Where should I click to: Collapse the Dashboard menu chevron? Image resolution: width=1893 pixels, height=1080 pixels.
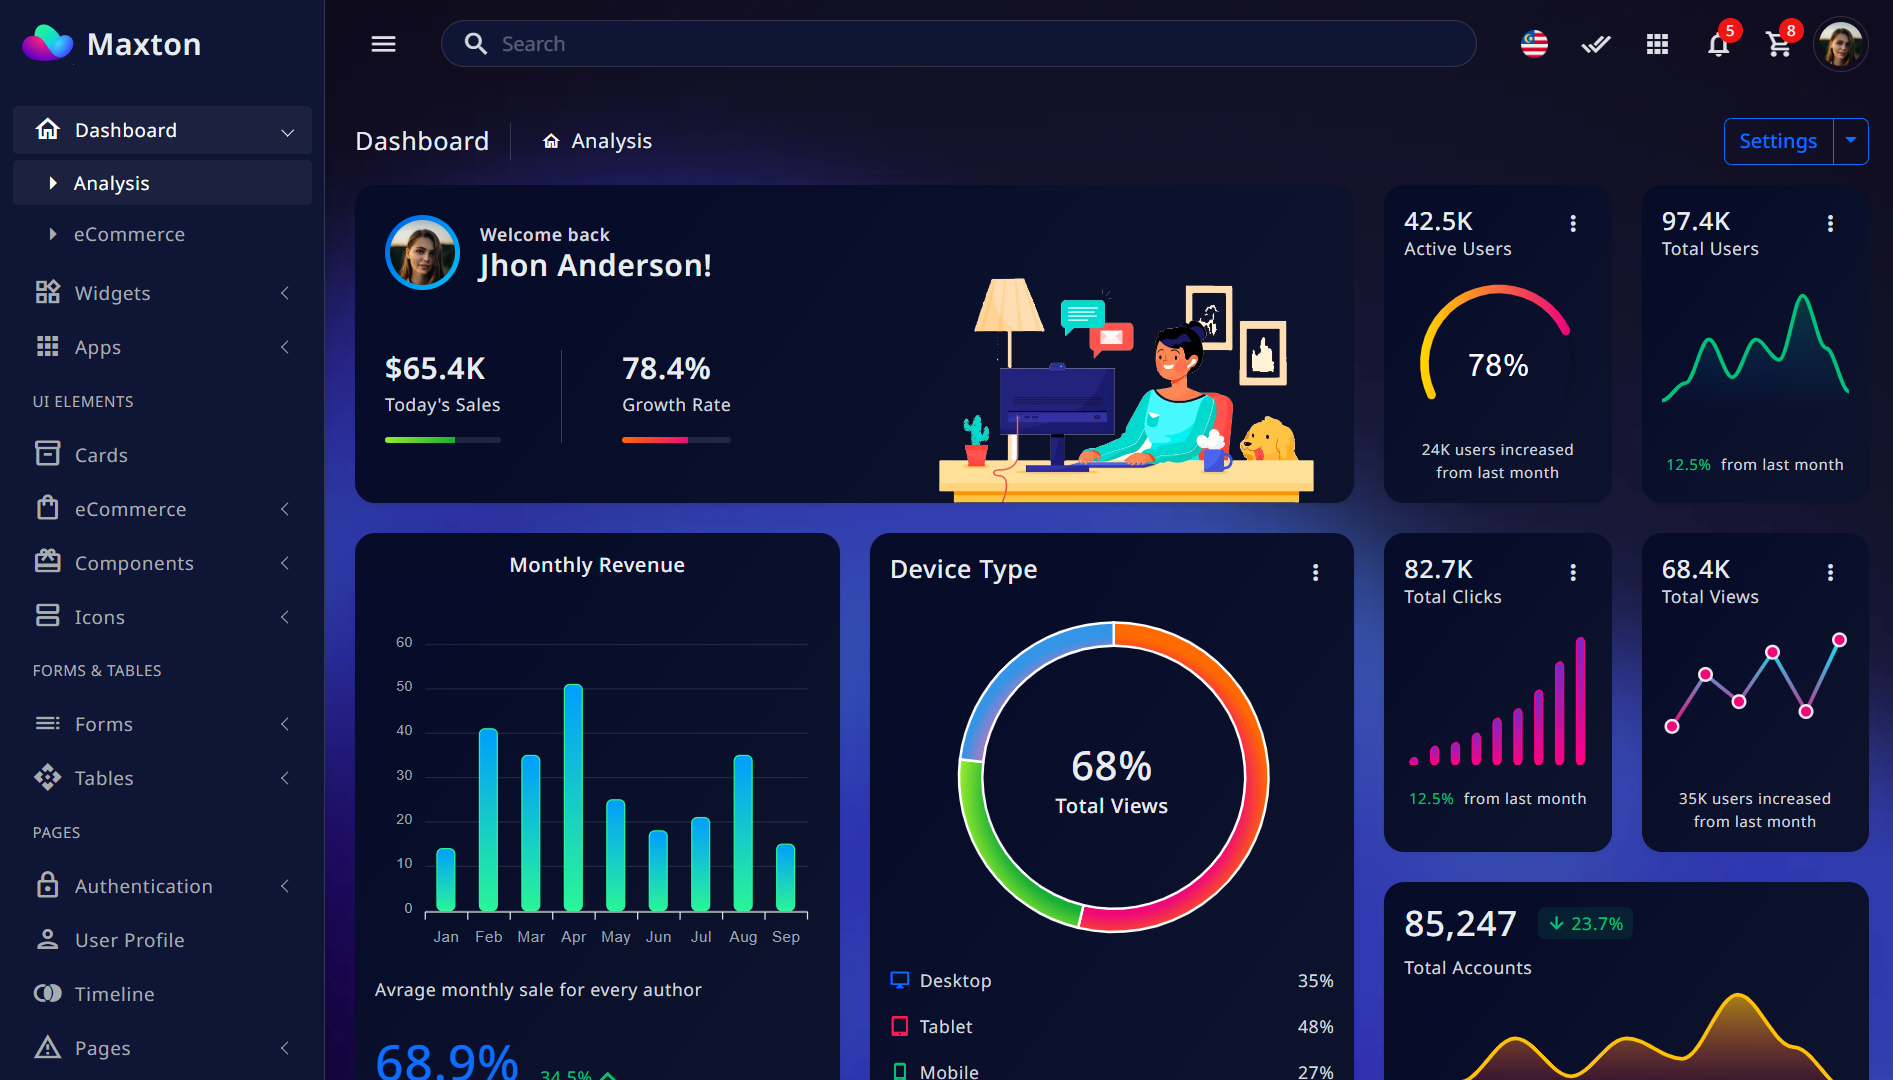288,130
